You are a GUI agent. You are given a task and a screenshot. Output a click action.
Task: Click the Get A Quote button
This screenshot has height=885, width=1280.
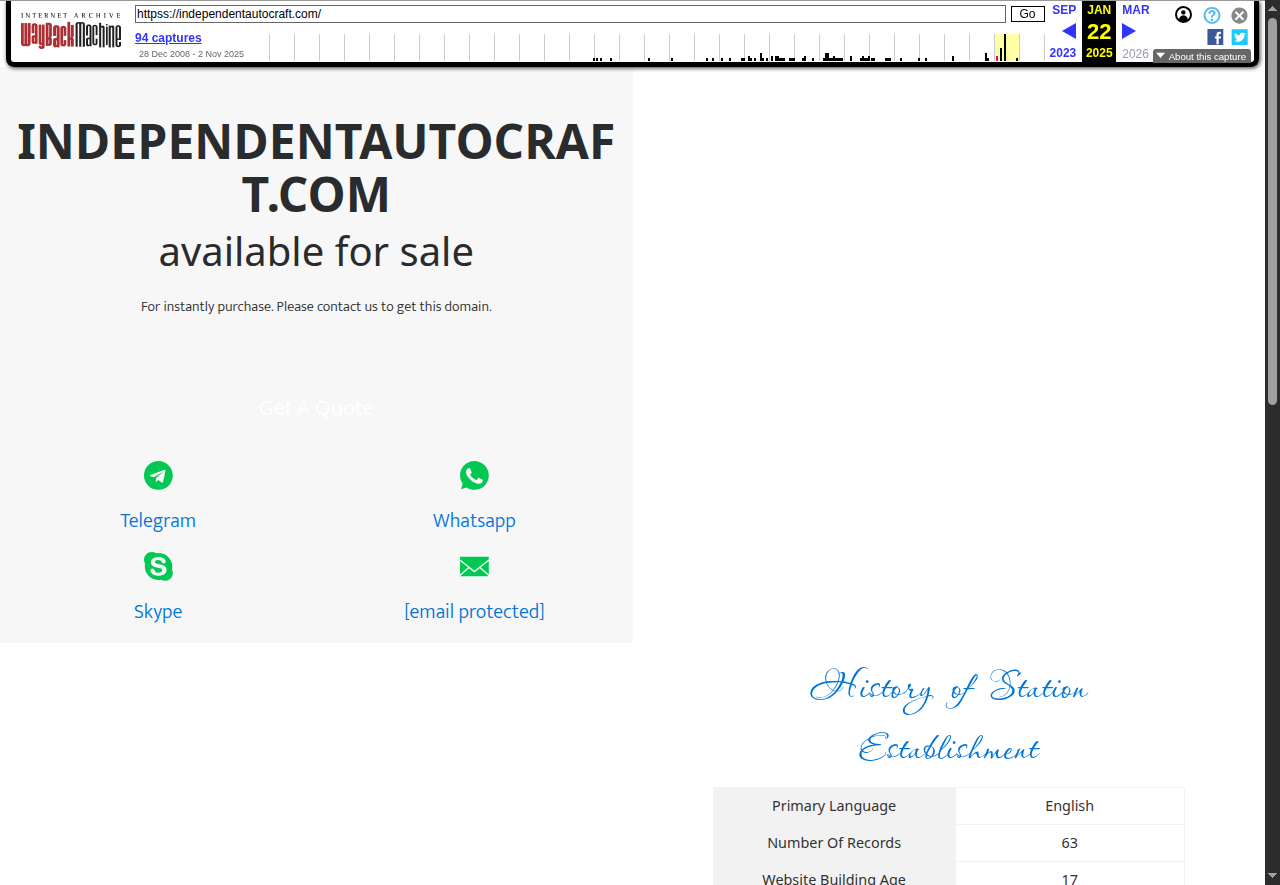[316, 408]
